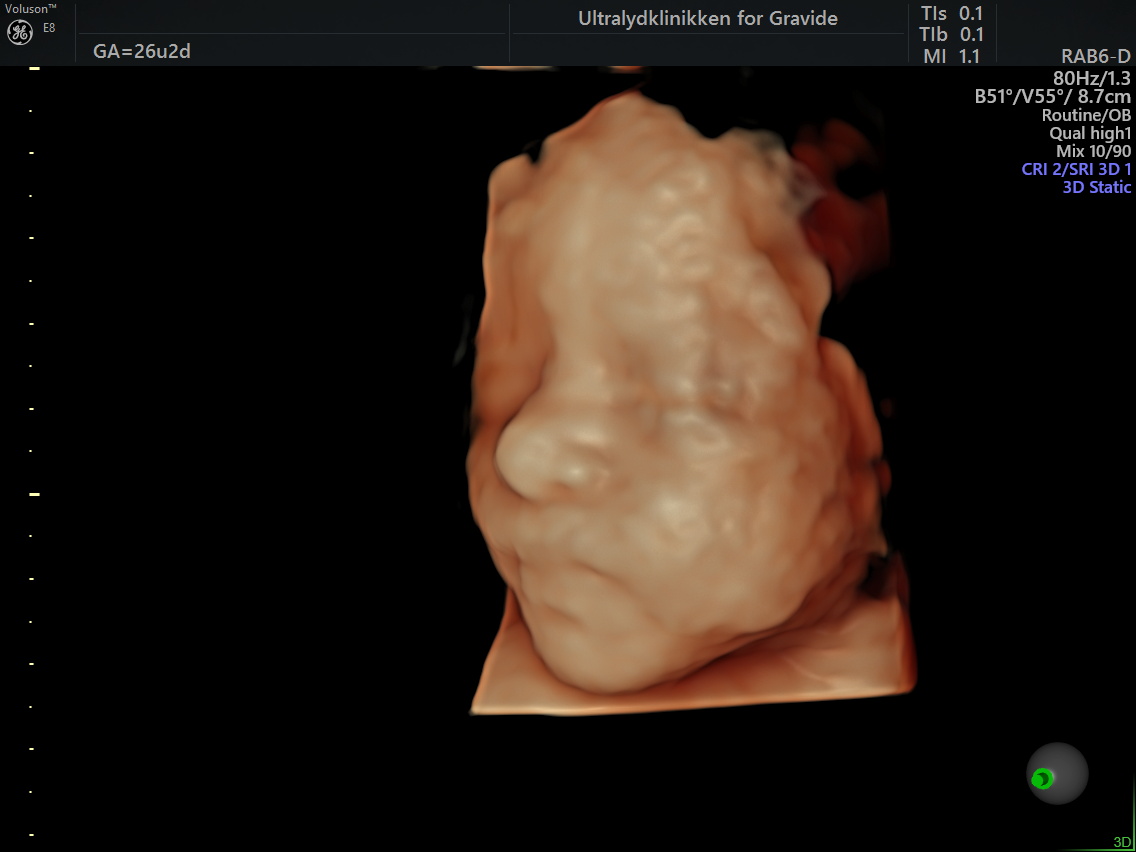Click the Qual high1 setting

pyautogui.click(x=1090, y=133)
